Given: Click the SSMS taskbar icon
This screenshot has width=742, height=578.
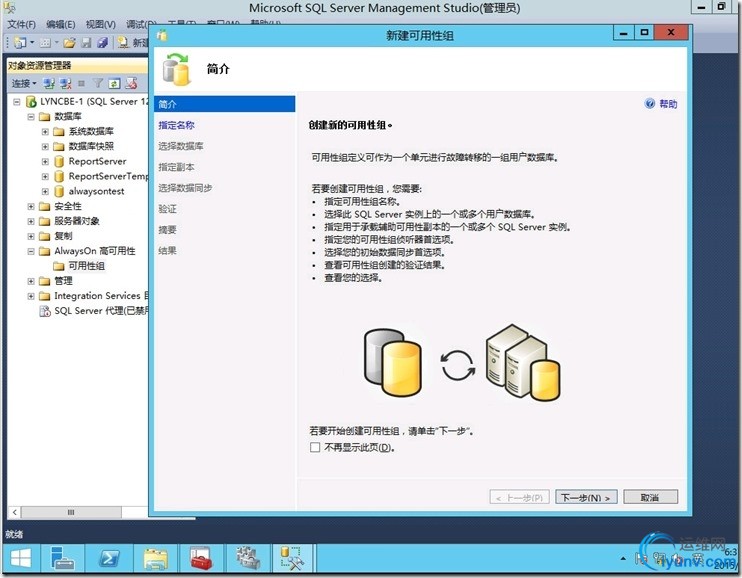Looking at the screenshot, I should click(x=292, y=559).
